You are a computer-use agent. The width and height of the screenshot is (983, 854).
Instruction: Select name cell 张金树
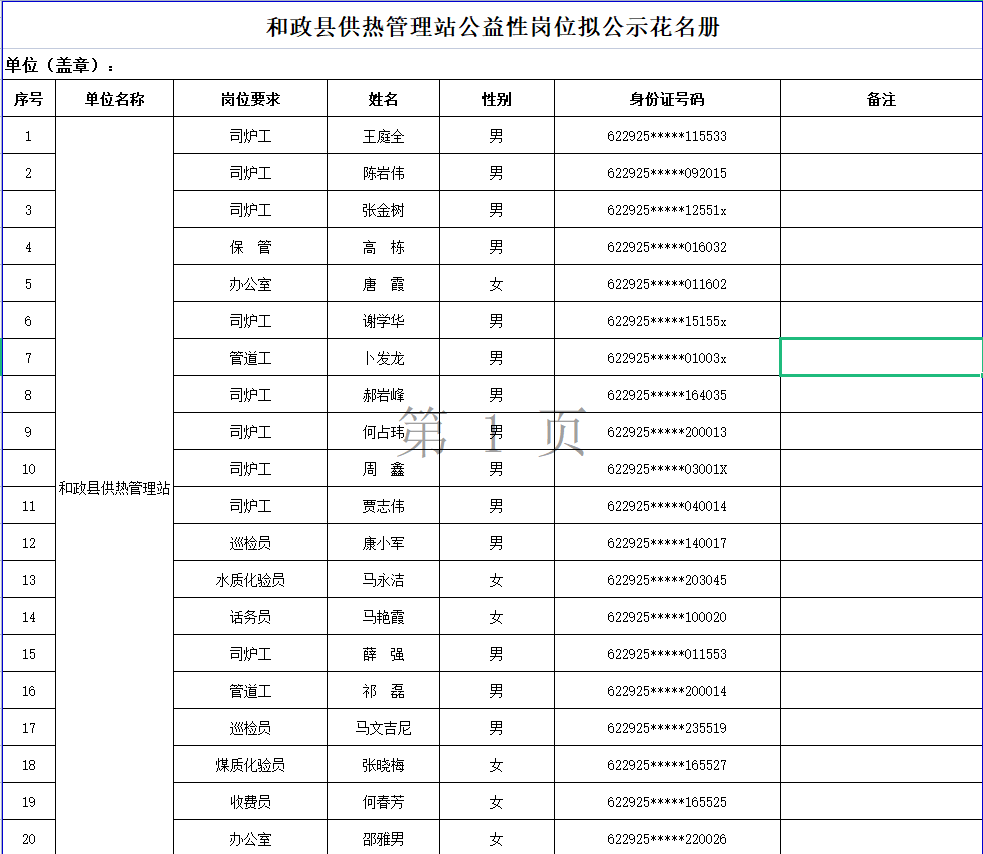(383, 209)
